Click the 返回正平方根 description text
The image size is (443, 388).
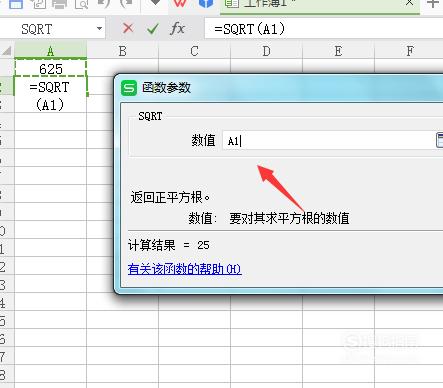170,197
